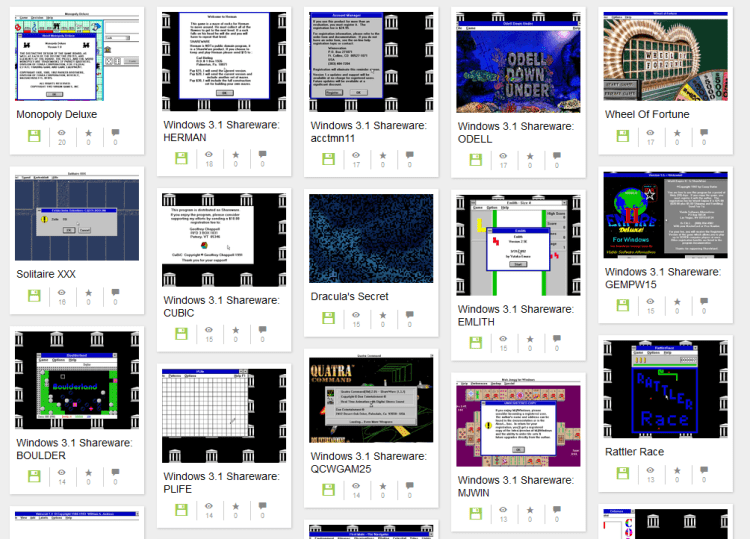Open the CUBIC shareware thumbnail
750x539 pixels.
tap(224, 240)
